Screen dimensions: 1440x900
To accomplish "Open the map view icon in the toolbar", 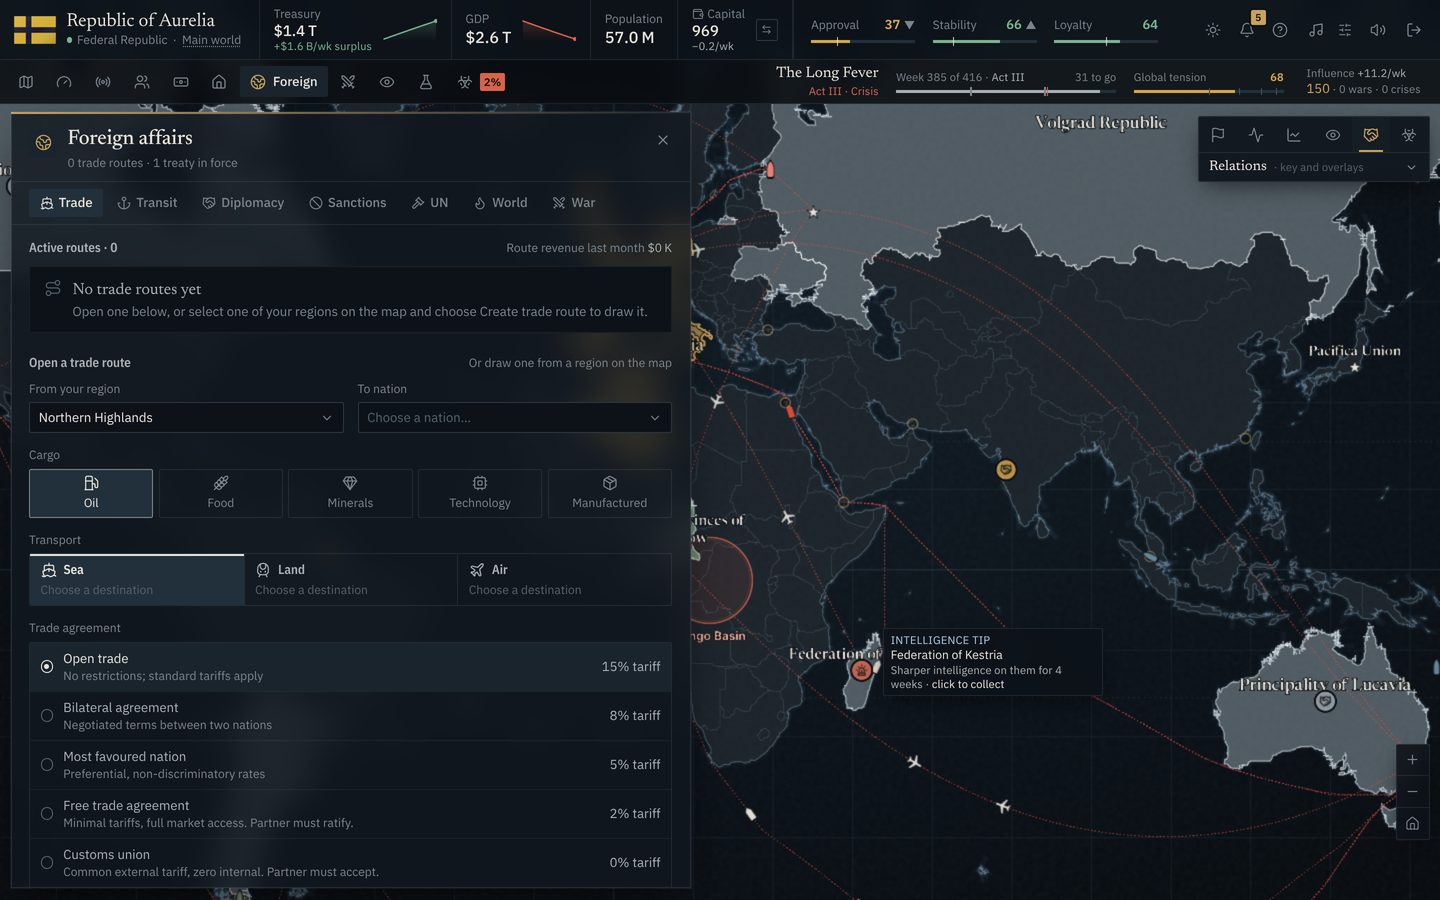I will [x=26, y=82].
